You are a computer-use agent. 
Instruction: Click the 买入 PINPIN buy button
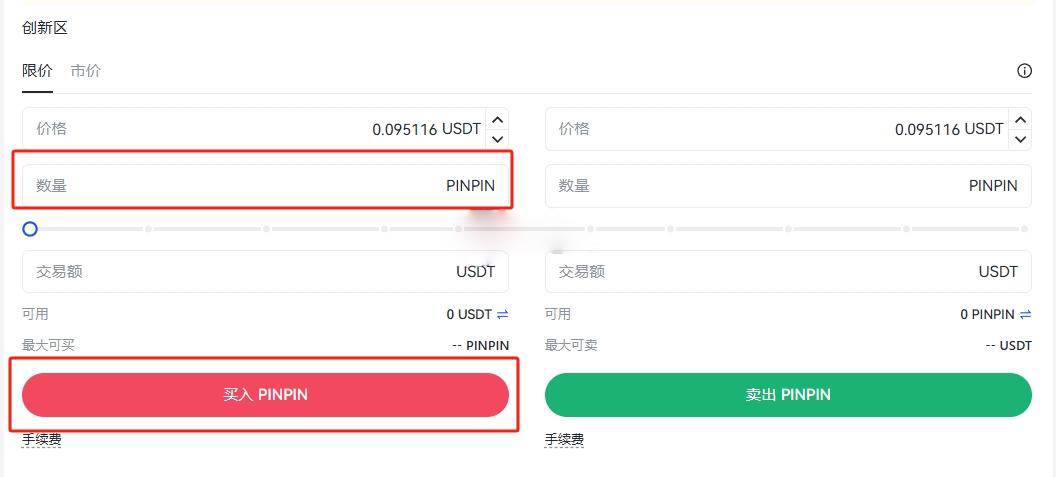coord(265,395)
